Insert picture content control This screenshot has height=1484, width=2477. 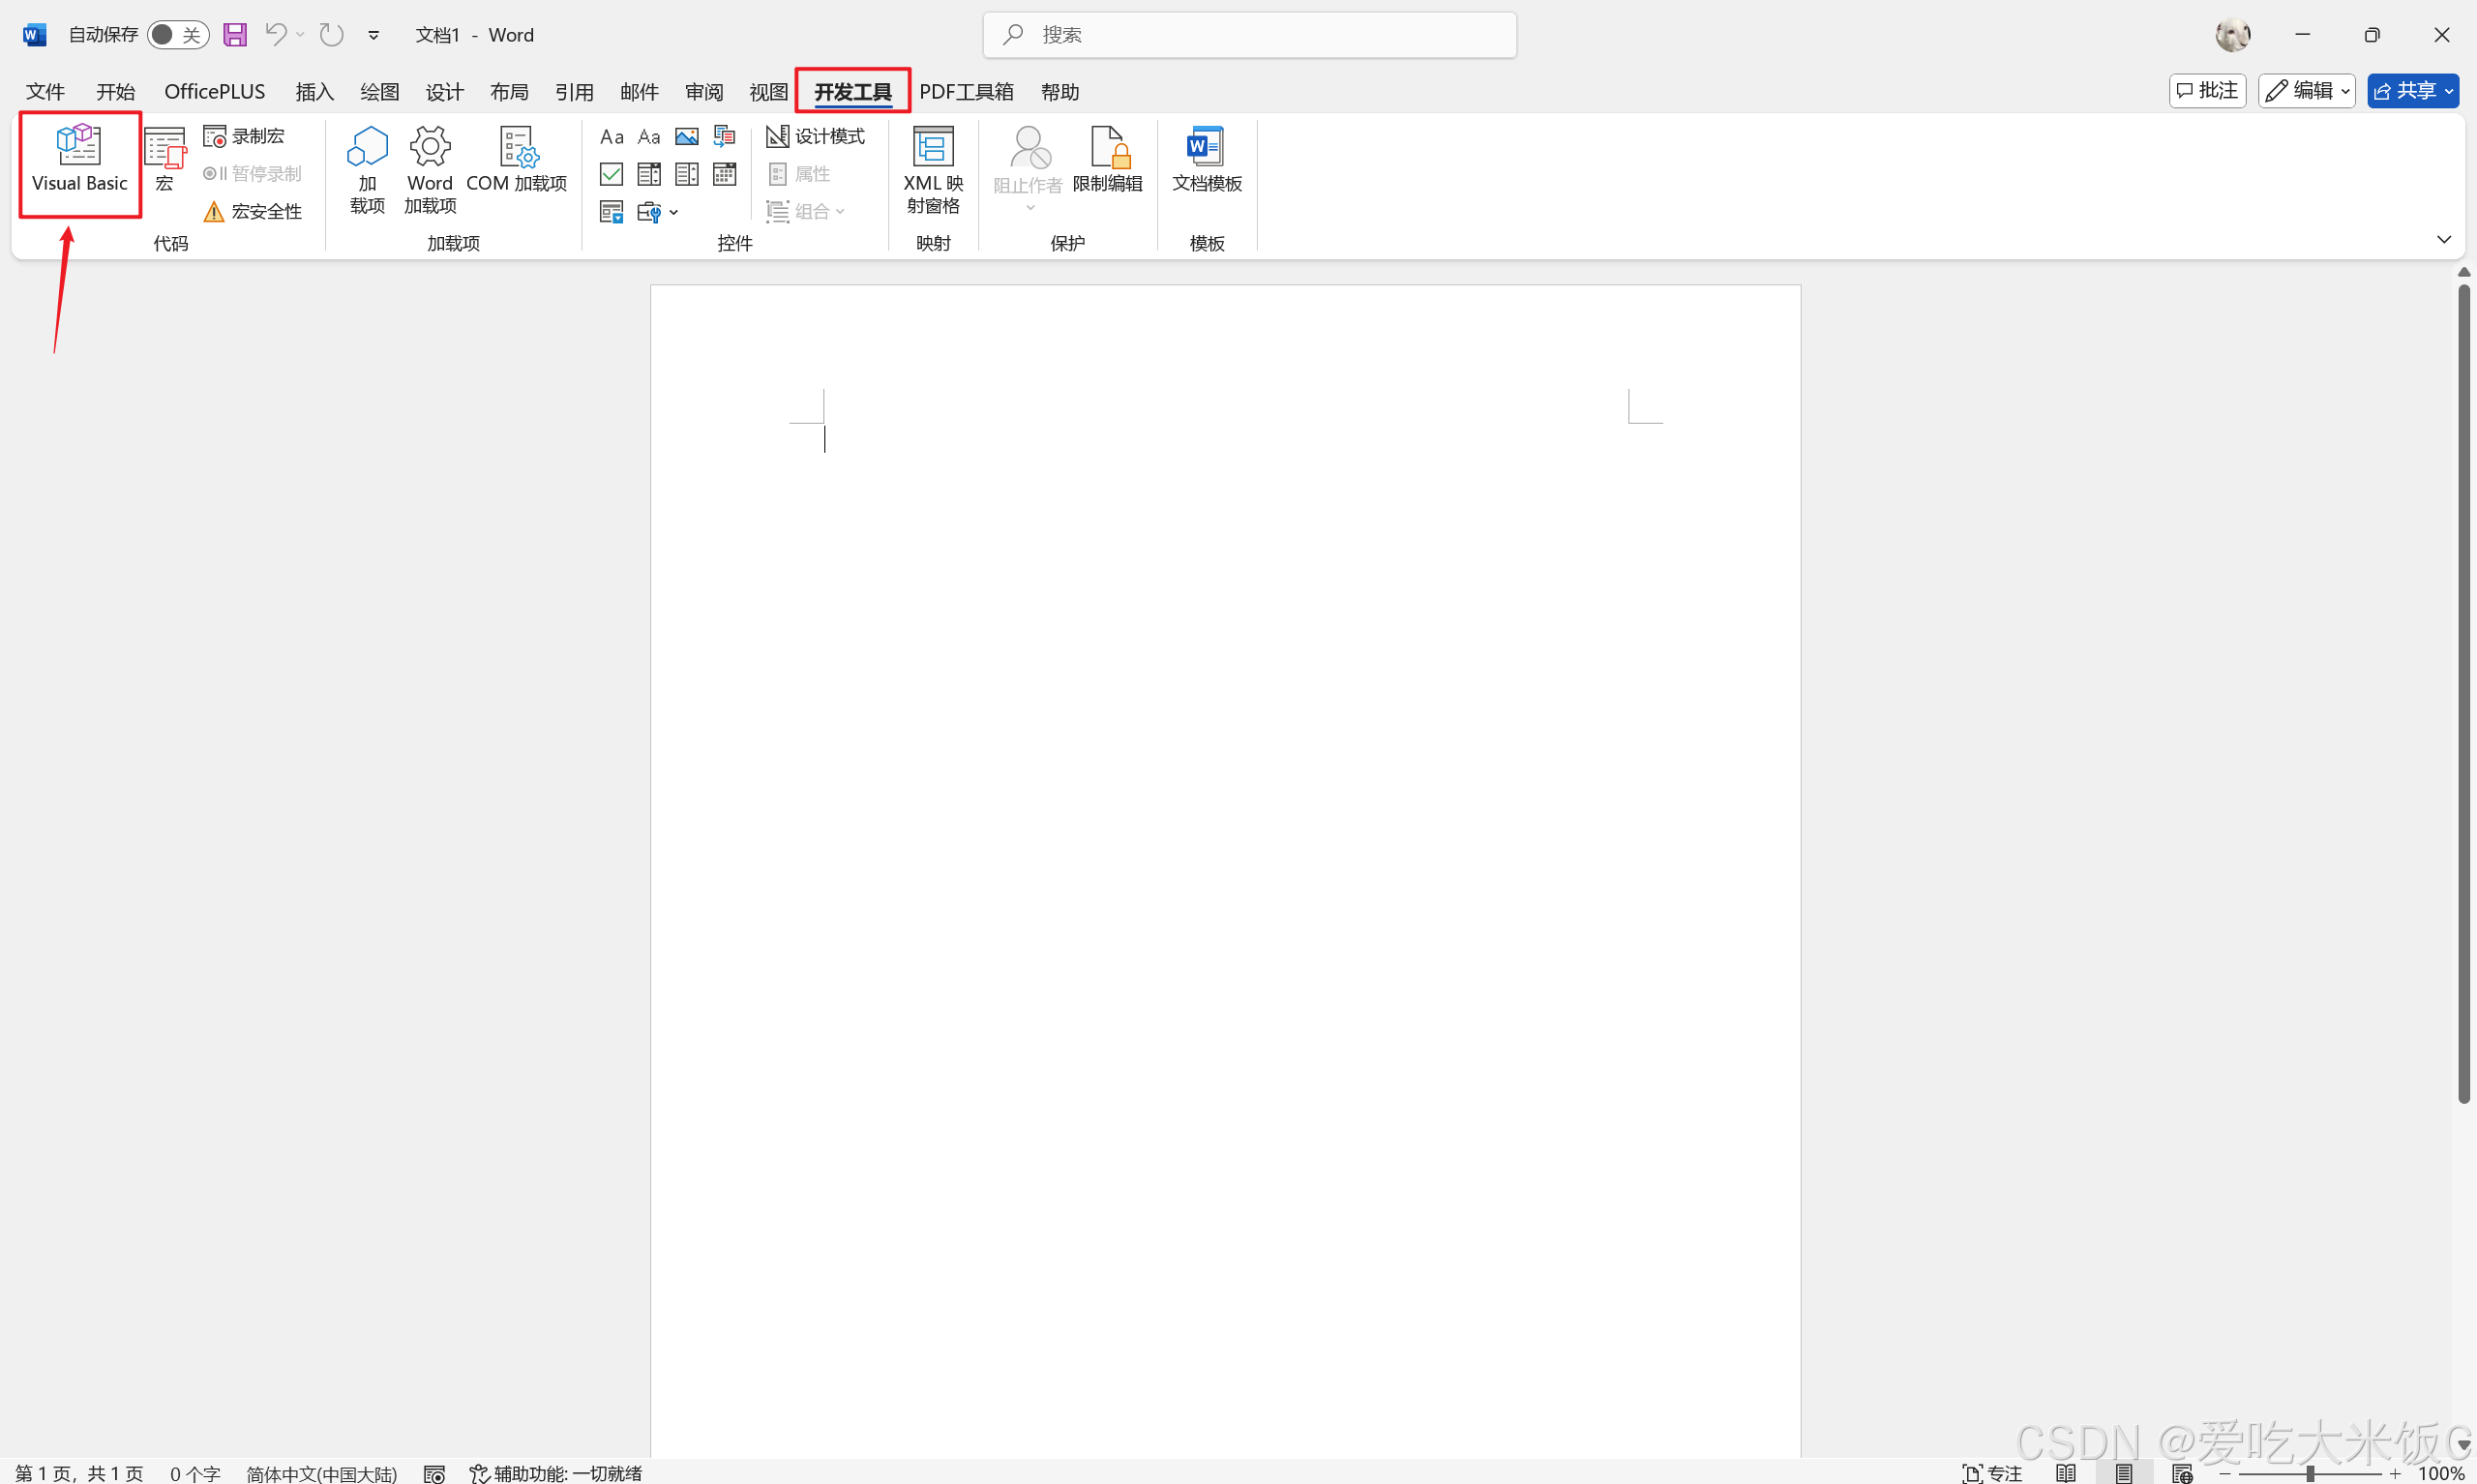point(687,136)
